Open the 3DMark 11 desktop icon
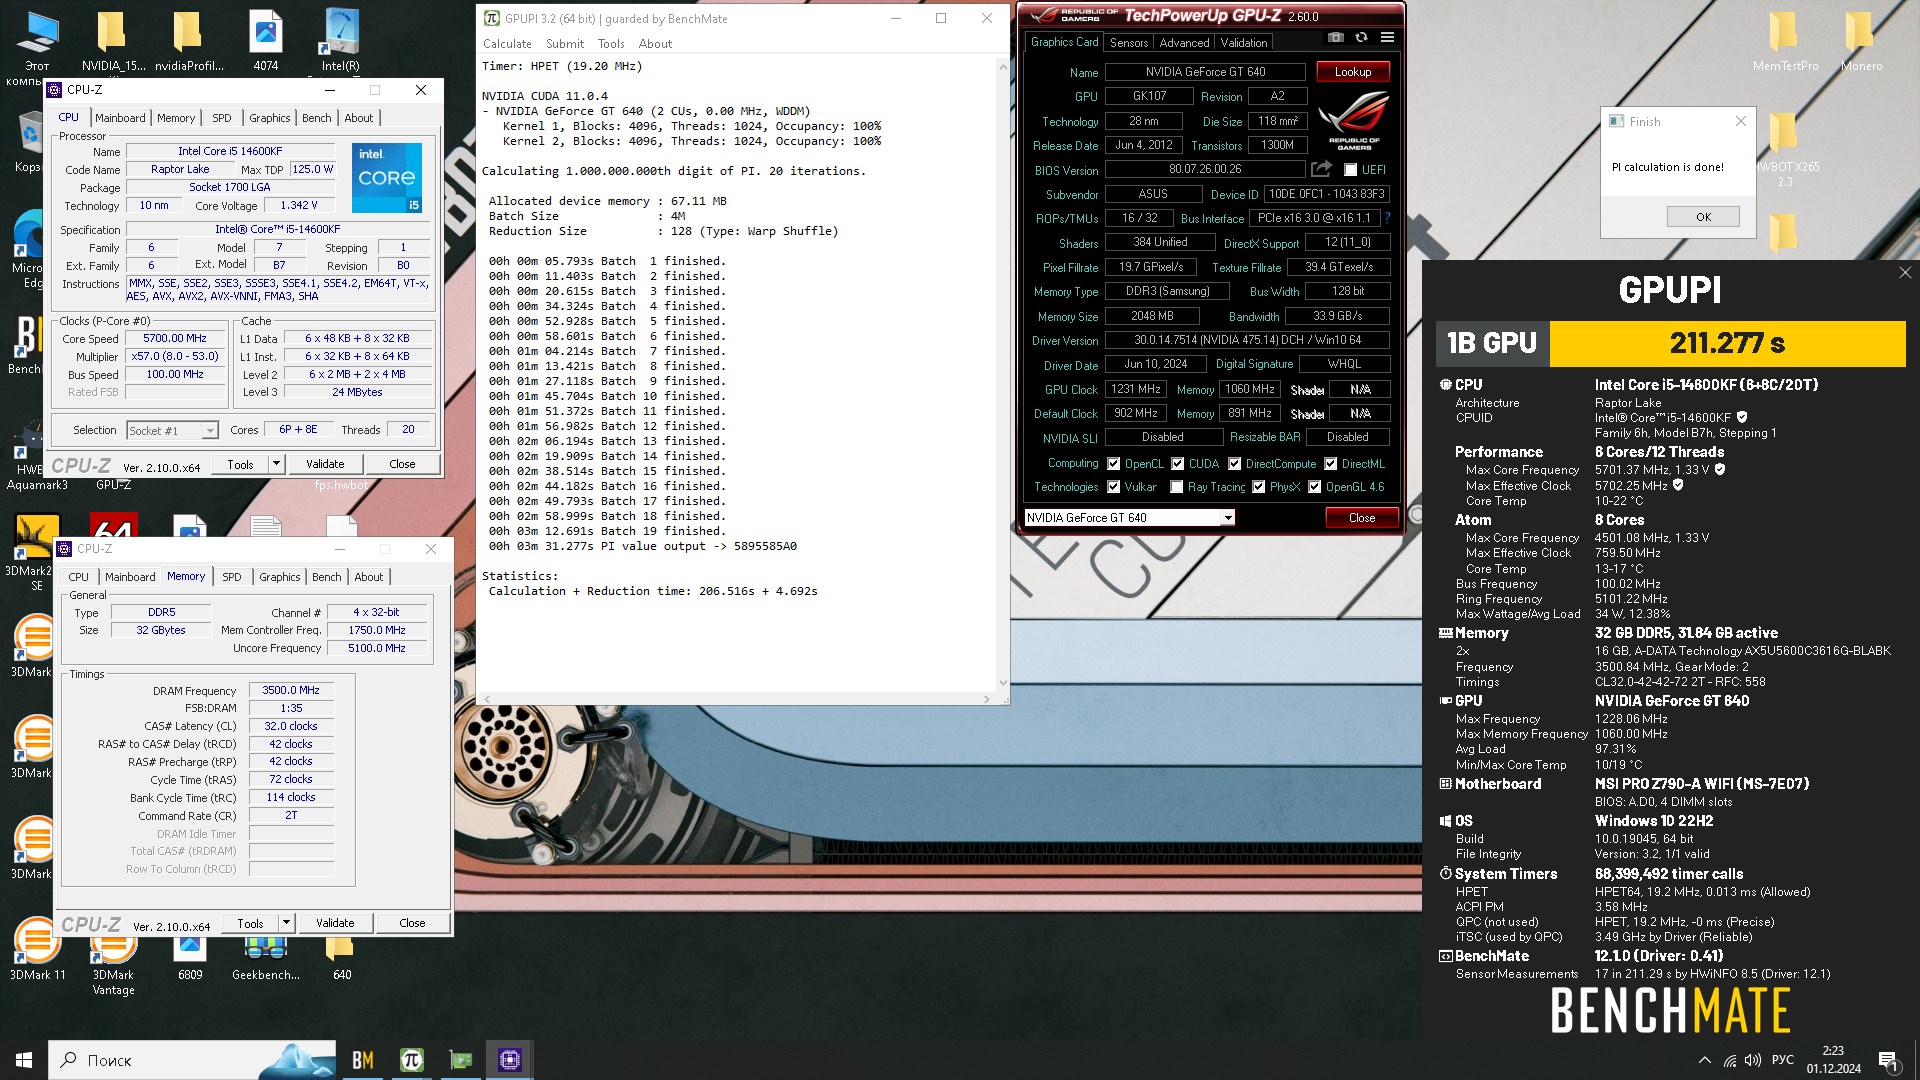The height and width of the screenshot is (1080, 1920). tap(37, 950)
